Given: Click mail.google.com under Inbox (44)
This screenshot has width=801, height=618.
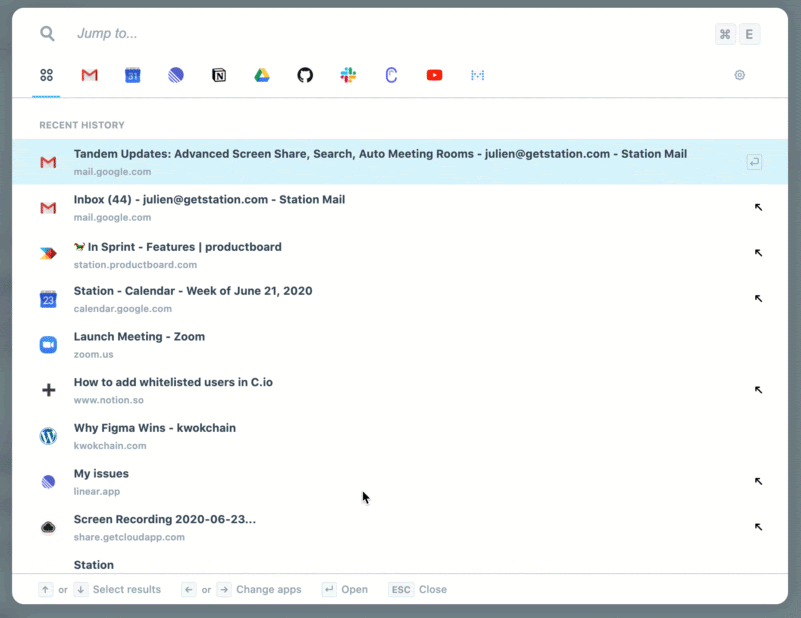Looking at the screenshot, I should (112, 217).
